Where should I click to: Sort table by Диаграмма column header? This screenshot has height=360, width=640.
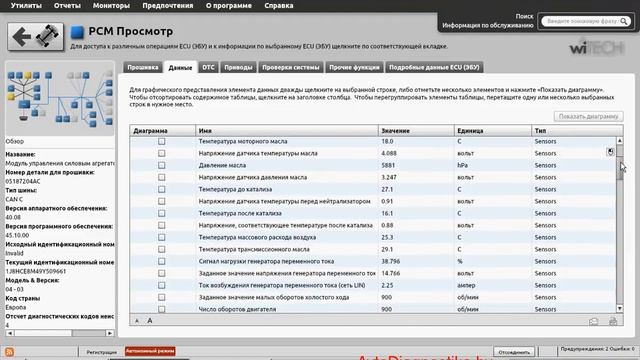162,131
